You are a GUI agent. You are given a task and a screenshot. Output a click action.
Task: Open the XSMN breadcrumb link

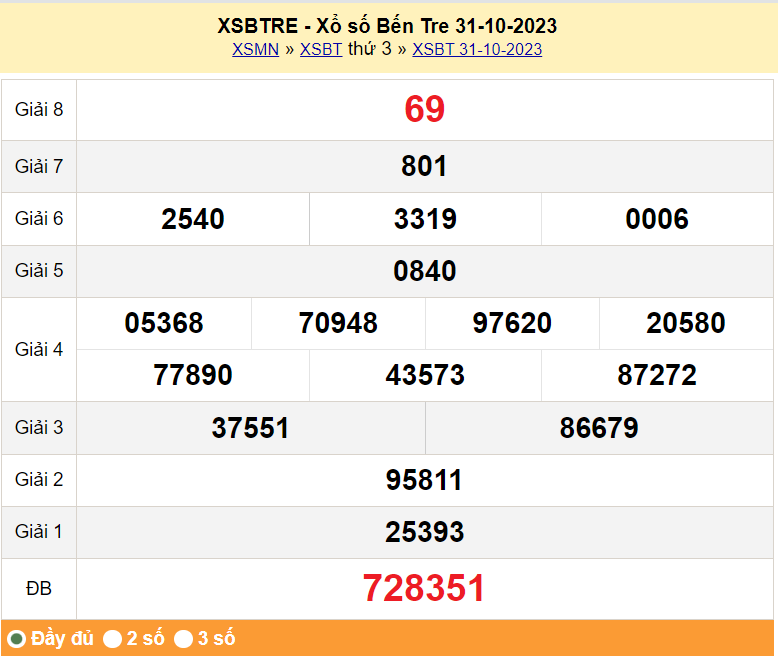255,49
